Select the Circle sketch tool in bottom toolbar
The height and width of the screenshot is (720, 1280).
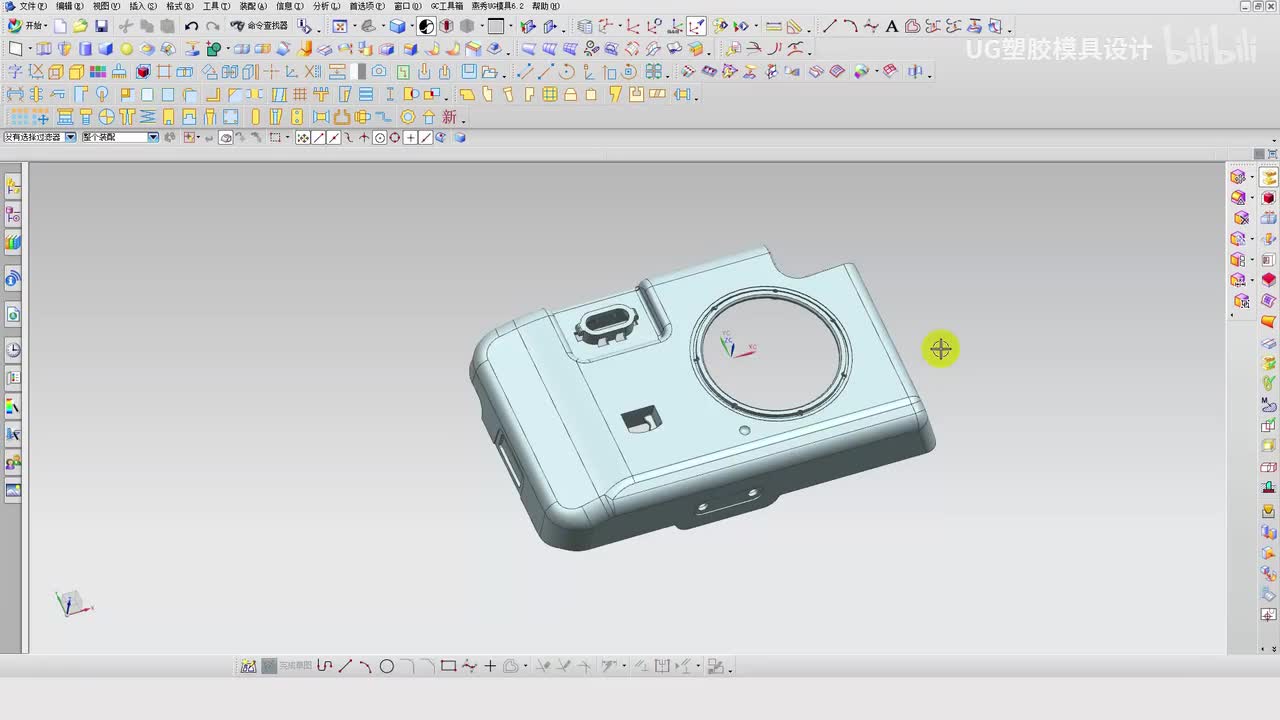pos(387,666)
